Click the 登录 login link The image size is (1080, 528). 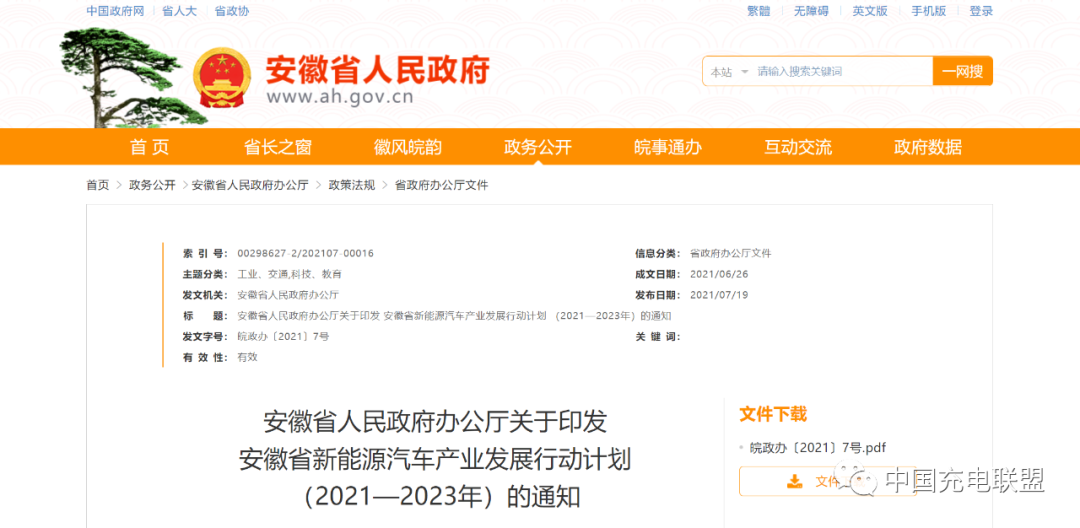point(981,11)
